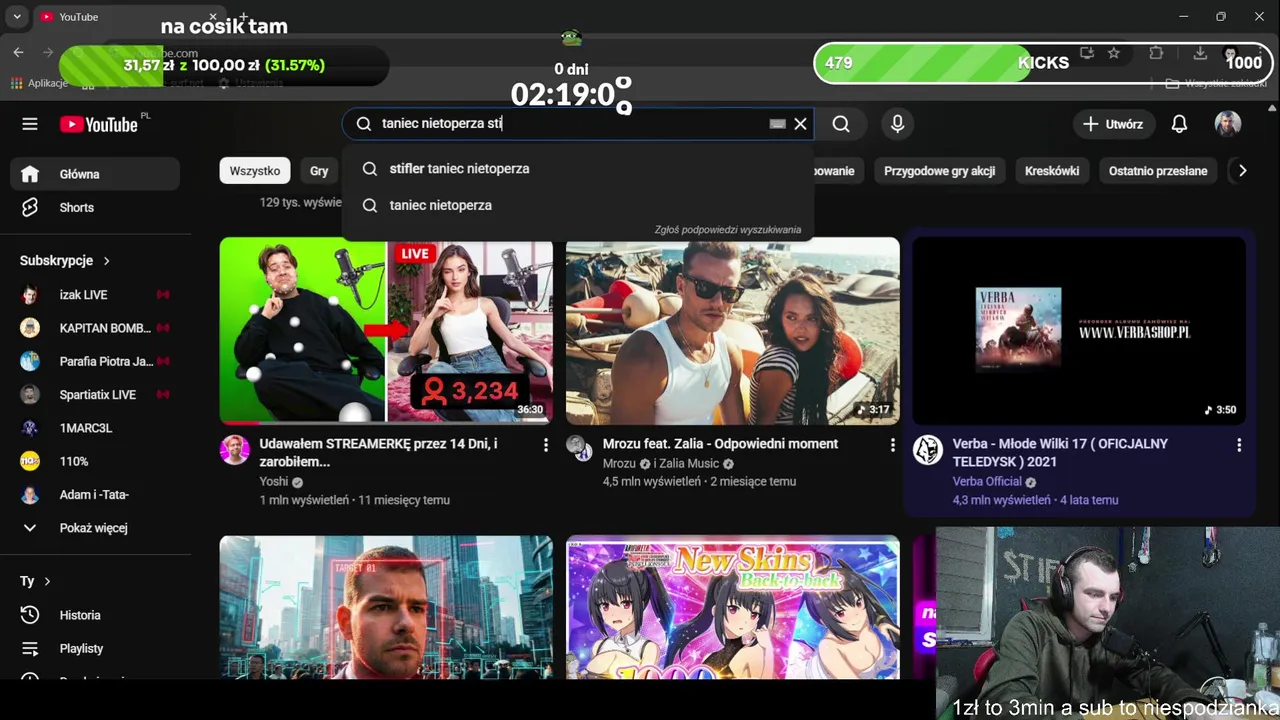The image size is (1280, 720).
Task: Open Aplikacje bookmarks shortcut
Action: click(x=40, y=83)
